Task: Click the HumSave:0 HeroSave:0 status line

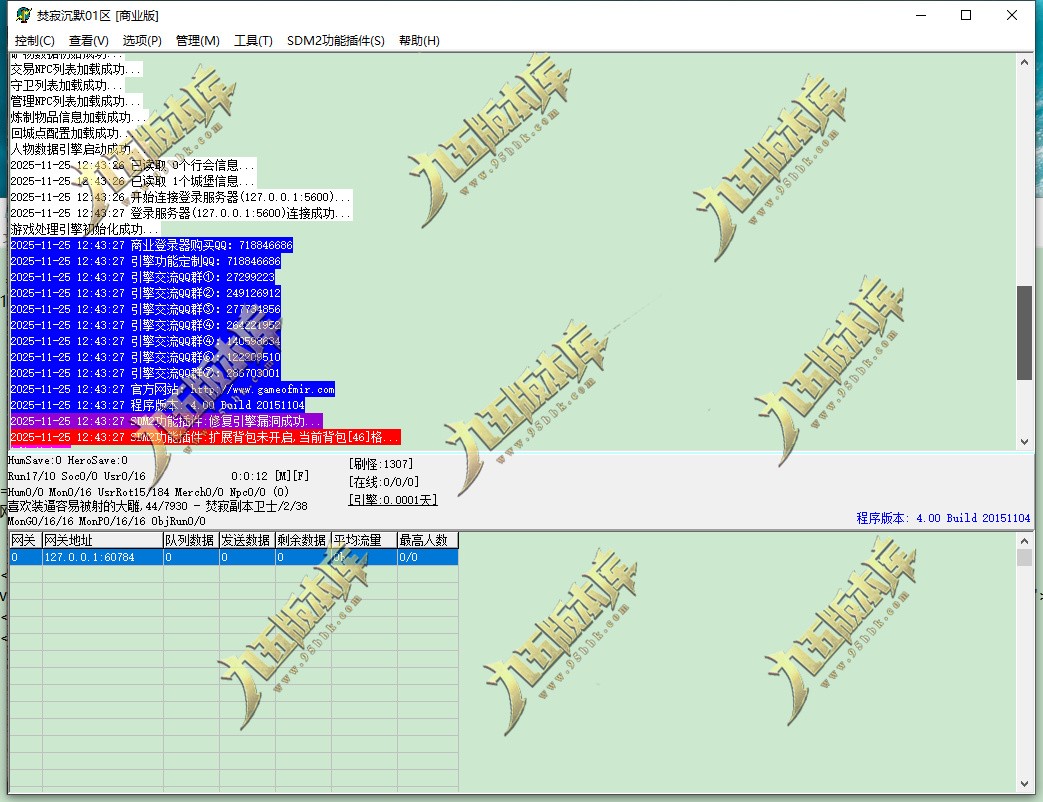Action: click(x=68, y=460)
